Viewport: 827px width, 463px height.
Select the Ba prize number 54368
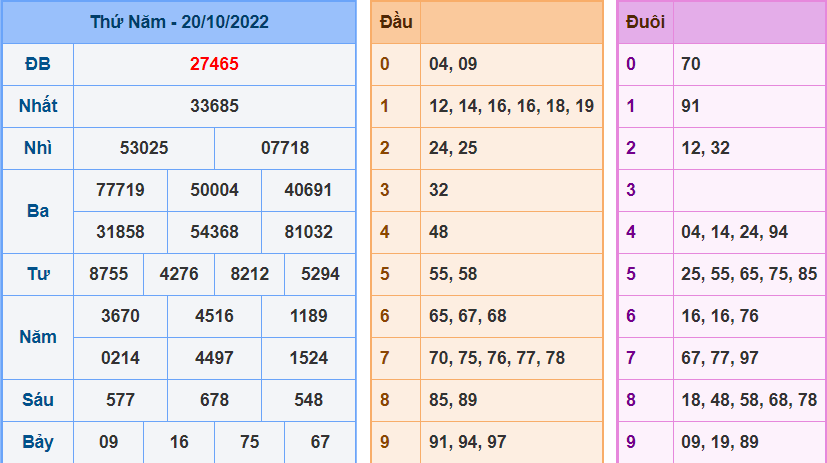(214, 232)
